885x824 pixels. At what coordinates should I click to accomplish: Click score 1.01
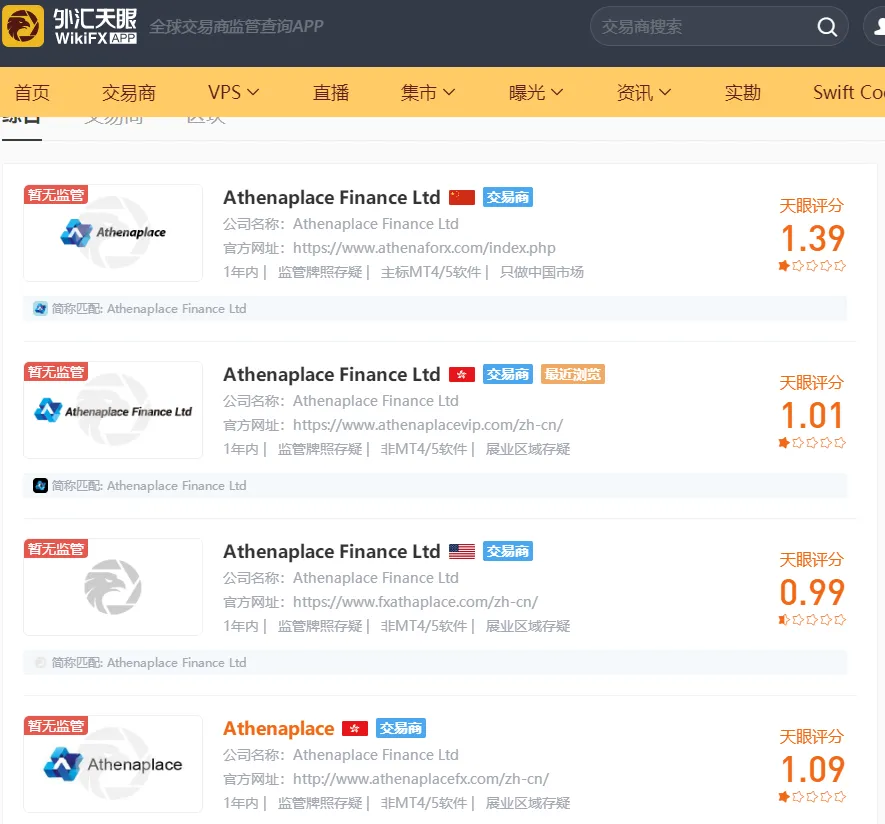click(812, 415)
